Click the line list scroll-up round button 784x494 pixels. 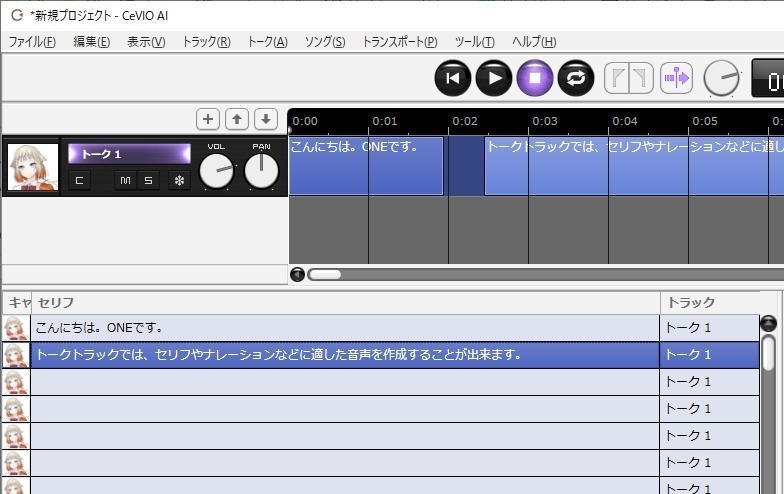768,324
